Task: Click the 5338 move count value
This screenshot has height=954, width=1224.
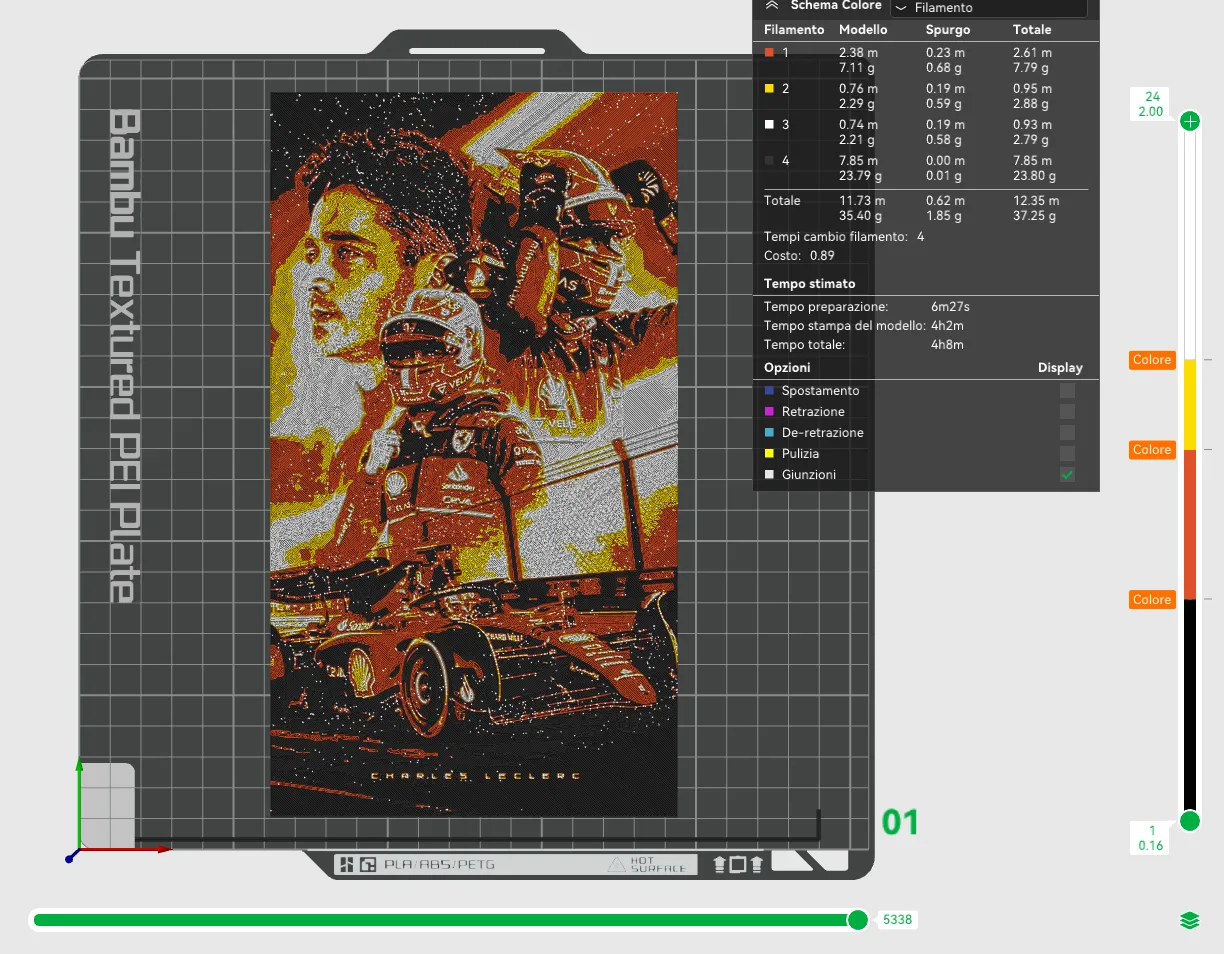Action: (898, 920)
